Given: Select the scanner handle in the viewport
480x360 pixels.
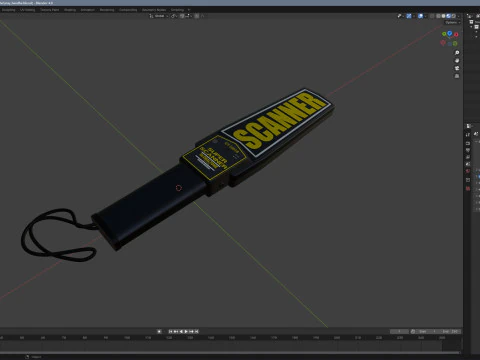Looking at the screenshot, I should point(150,207).
